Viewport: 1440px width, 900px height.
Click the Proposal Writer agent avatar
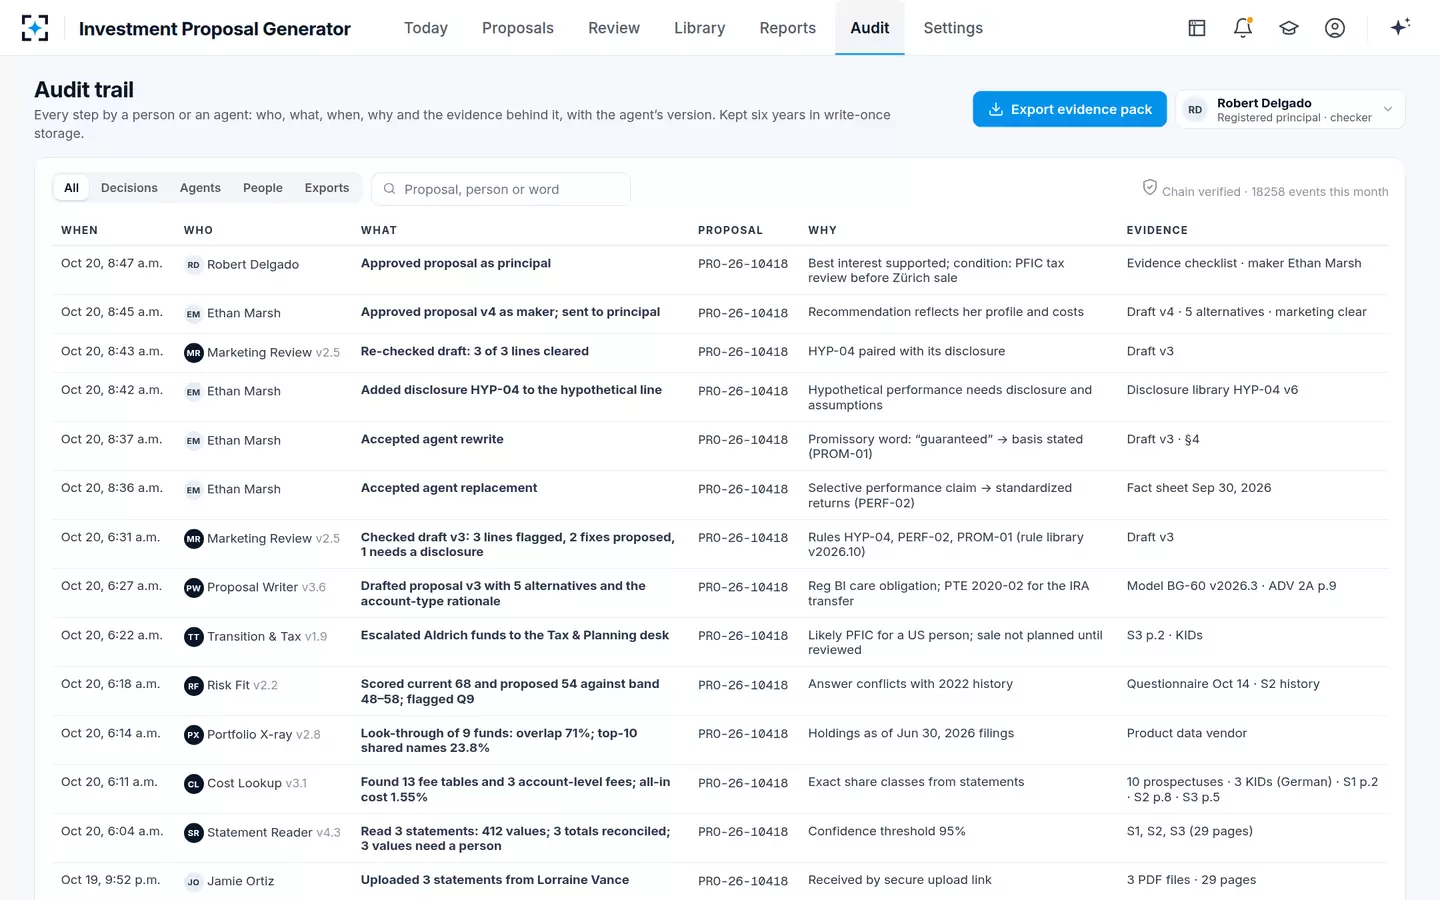click(x=194, y=588)
